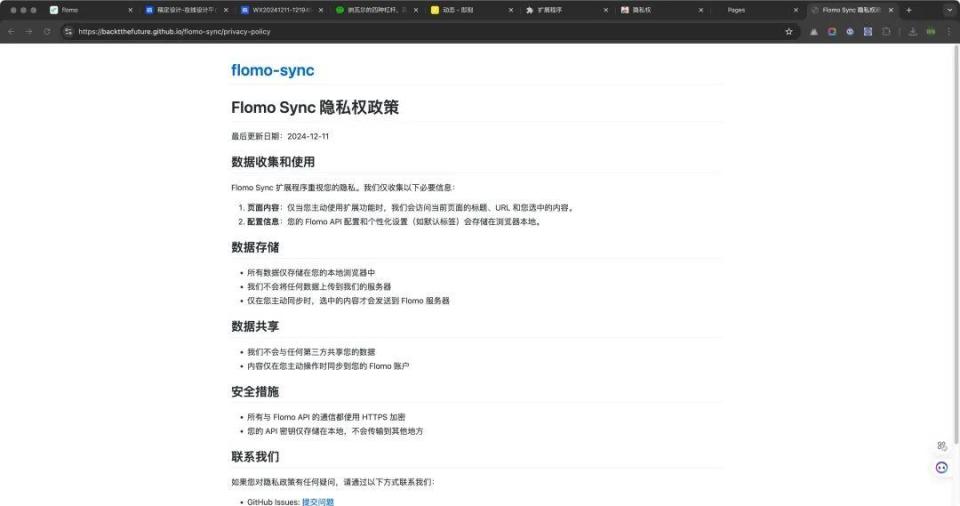View site information icon beside the URL

point(68,31)
